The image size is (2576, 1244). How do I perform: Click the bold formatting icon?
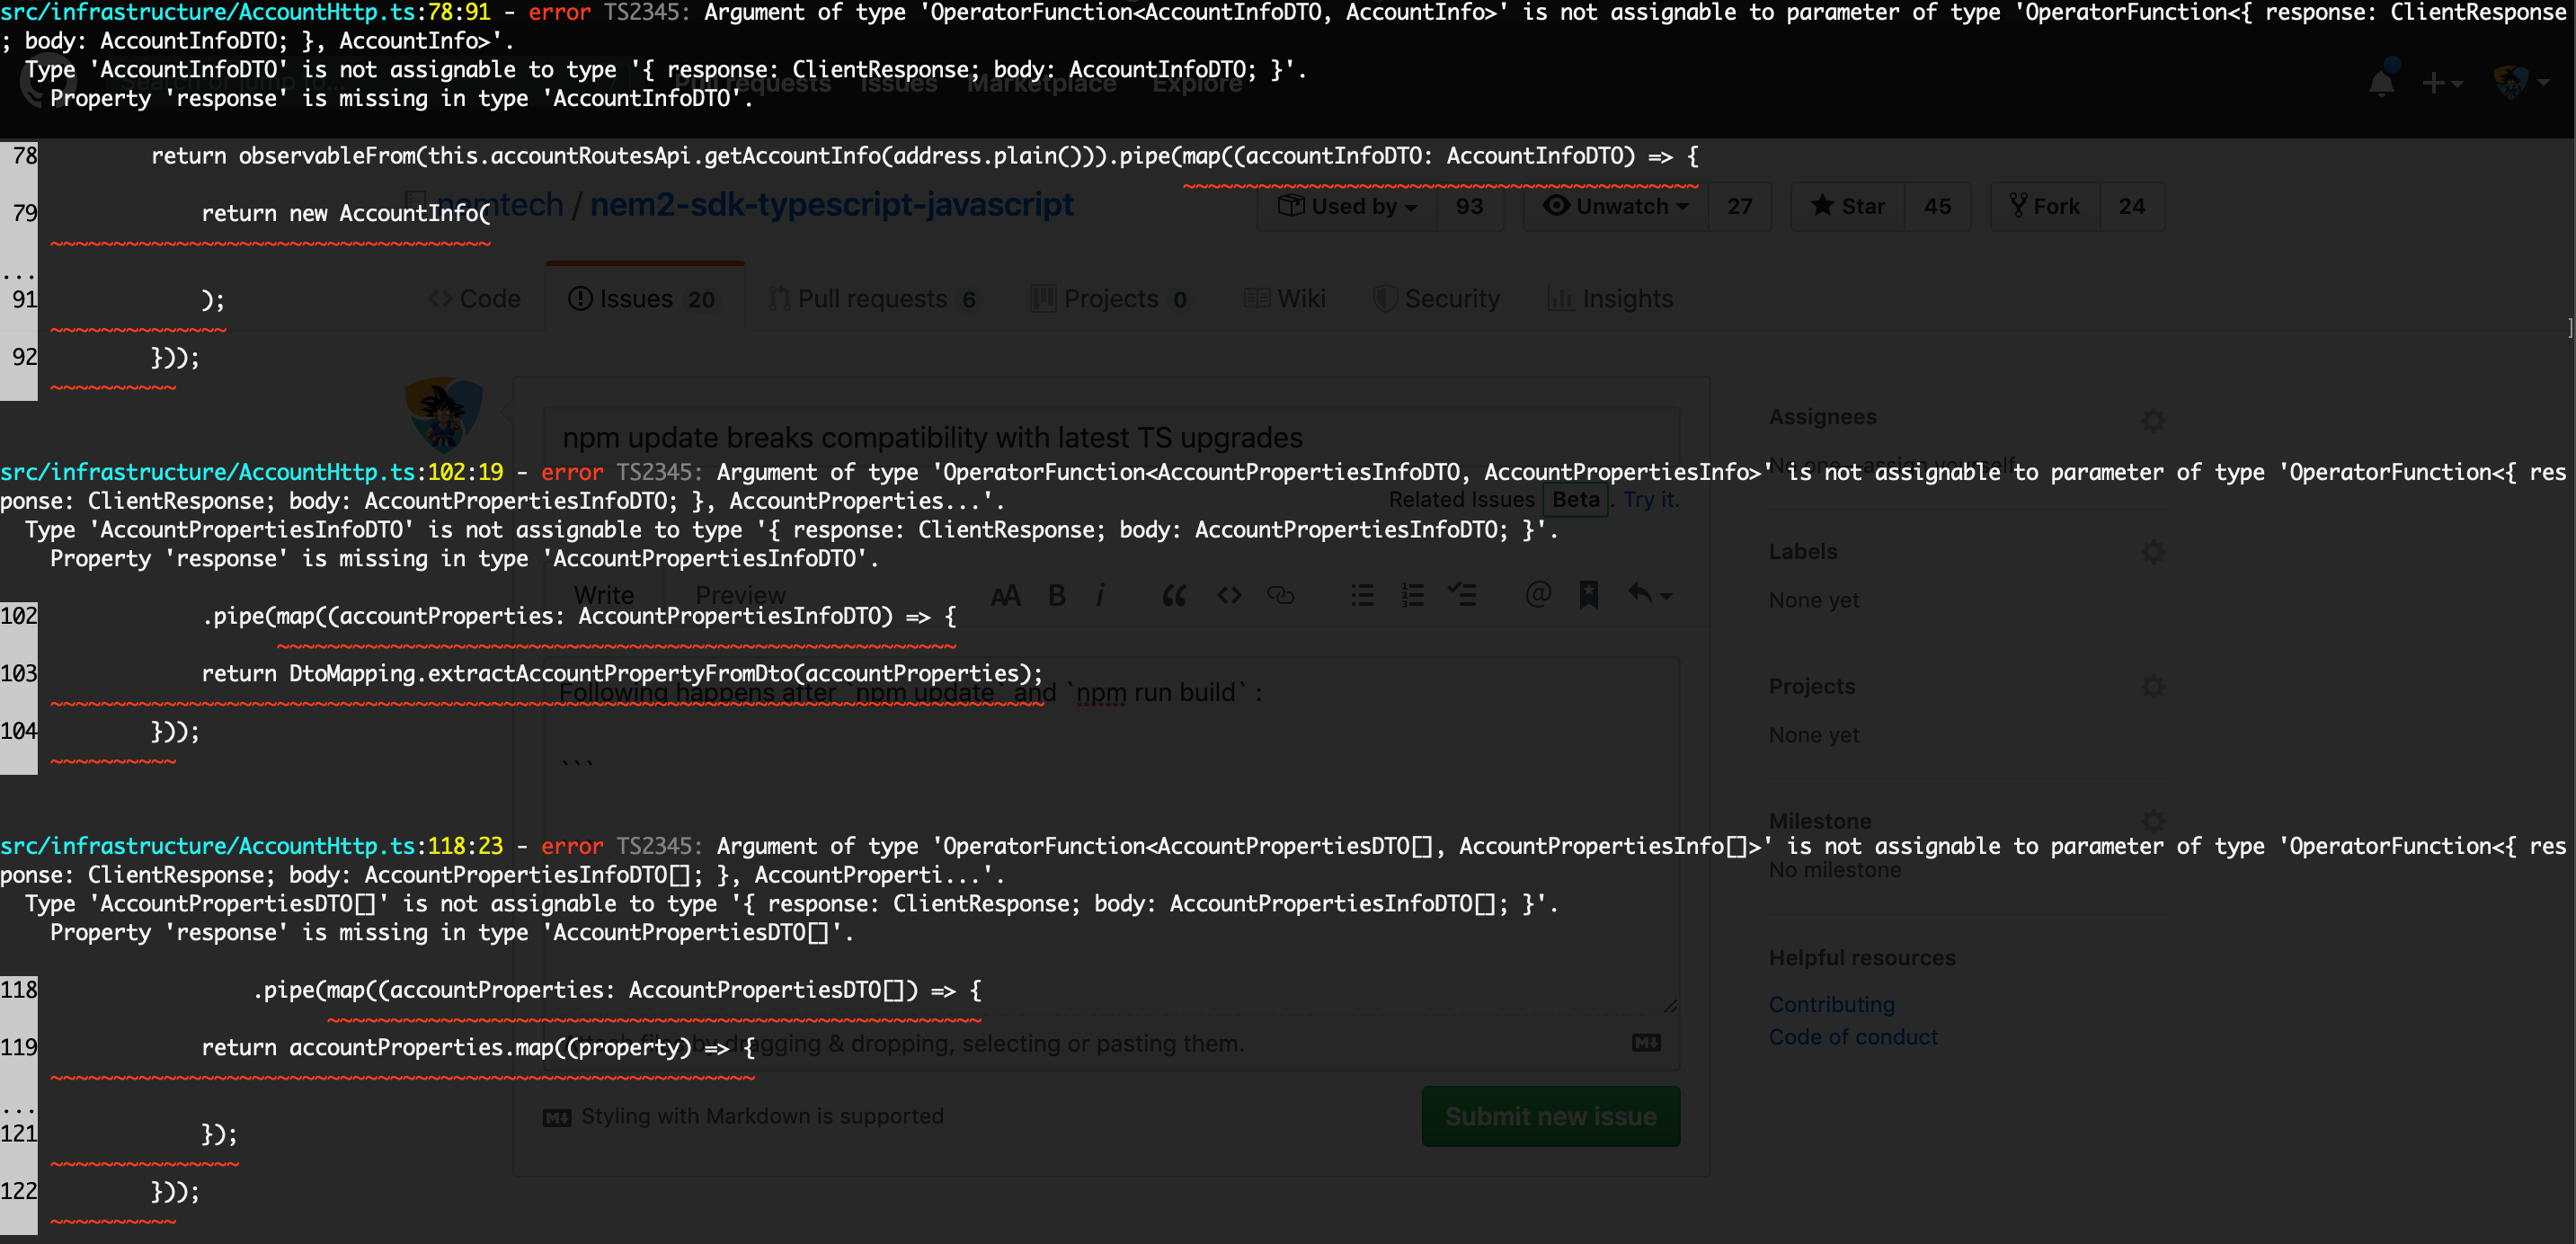click(x=1057, y=596)
